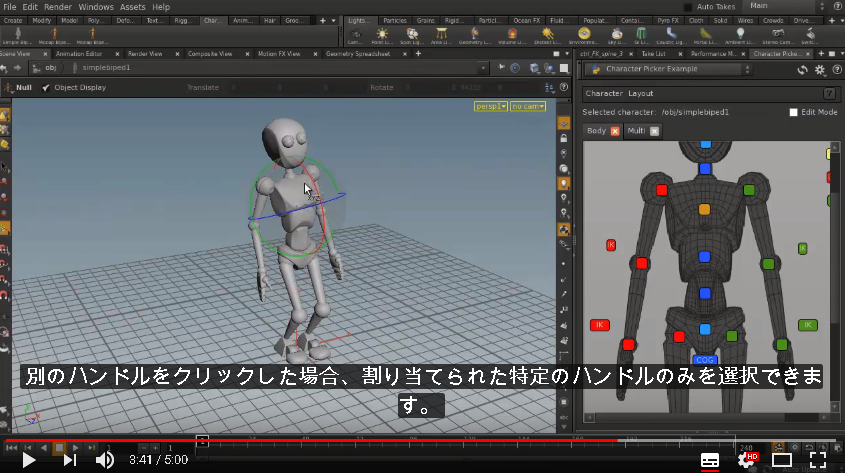Click the Sky Light shelf tool

click(x=616, y=36)
